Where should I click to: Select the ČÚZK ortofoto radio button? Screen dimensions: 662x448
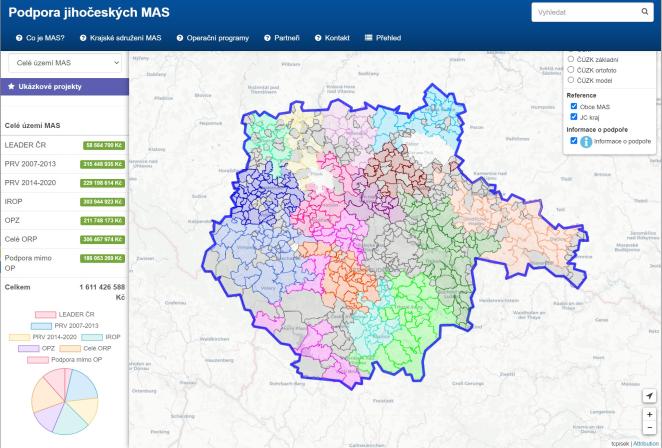point(571,70)
